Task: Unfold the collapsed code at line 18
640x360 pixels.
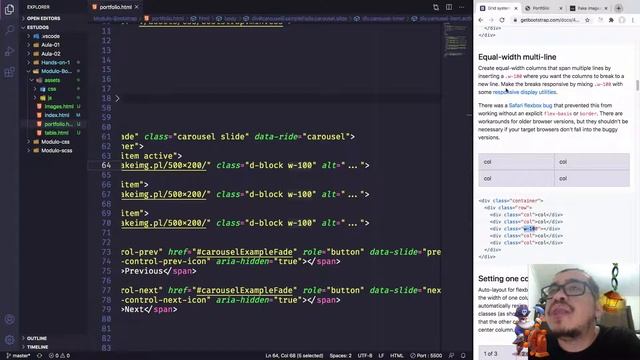Action: 117,98
